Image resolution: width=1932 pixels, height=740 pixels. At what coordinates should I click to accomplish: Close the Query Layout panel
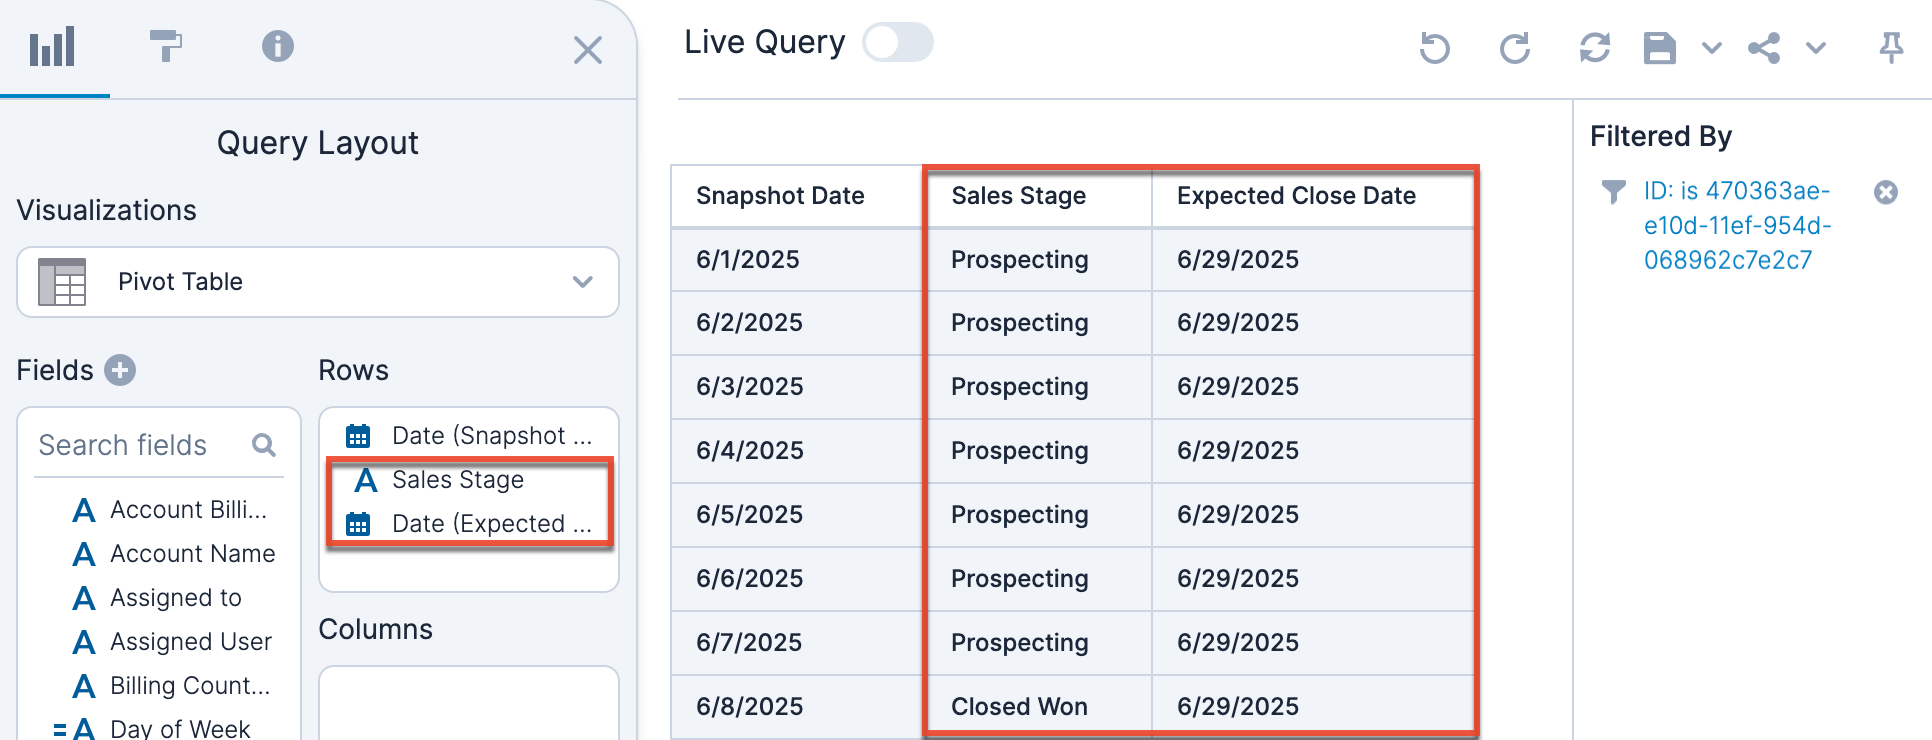tap(588, 50)
